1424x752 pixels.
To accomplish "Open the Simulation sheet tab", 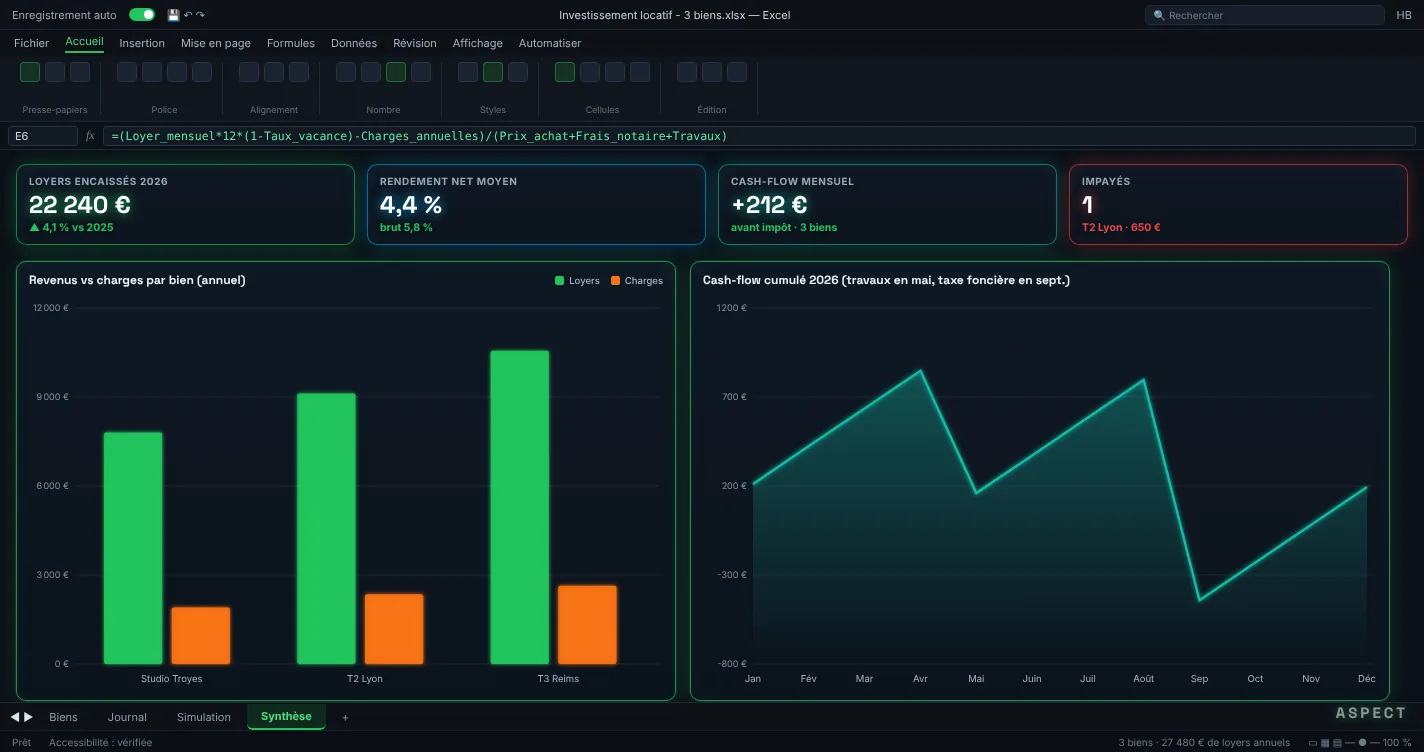I will (x=204, y=717).
